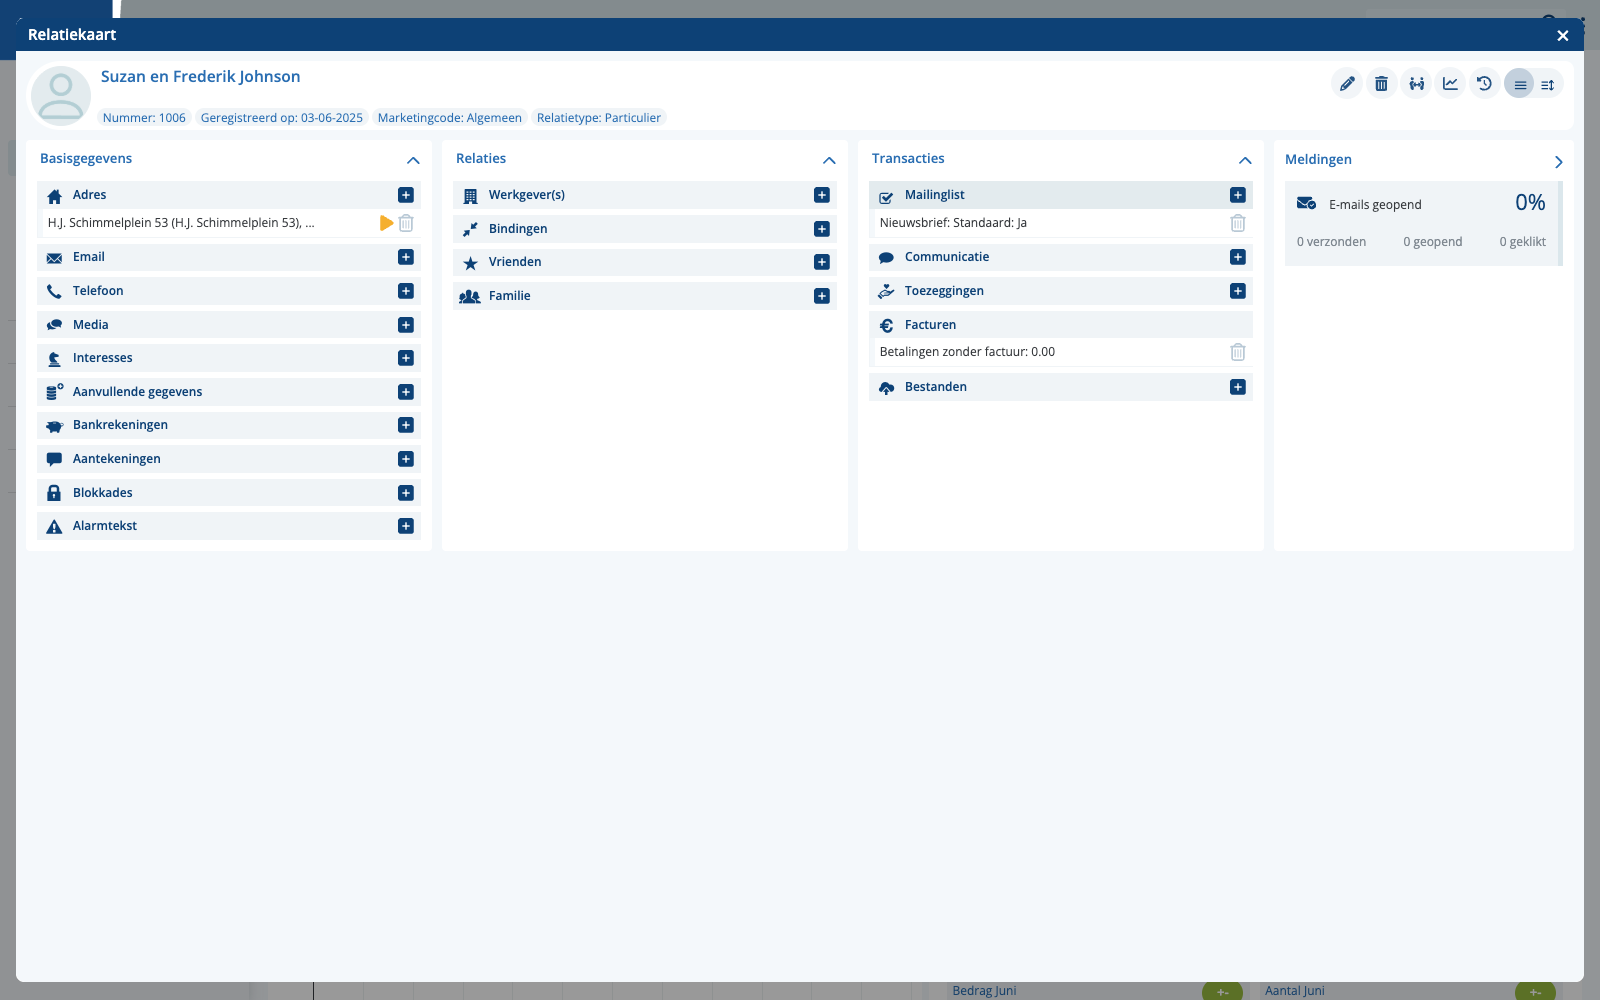Viewport: 1600px width, 1000px height.
Task: Select the Bankrekeningen row
Action: click(x=229, y=425)
